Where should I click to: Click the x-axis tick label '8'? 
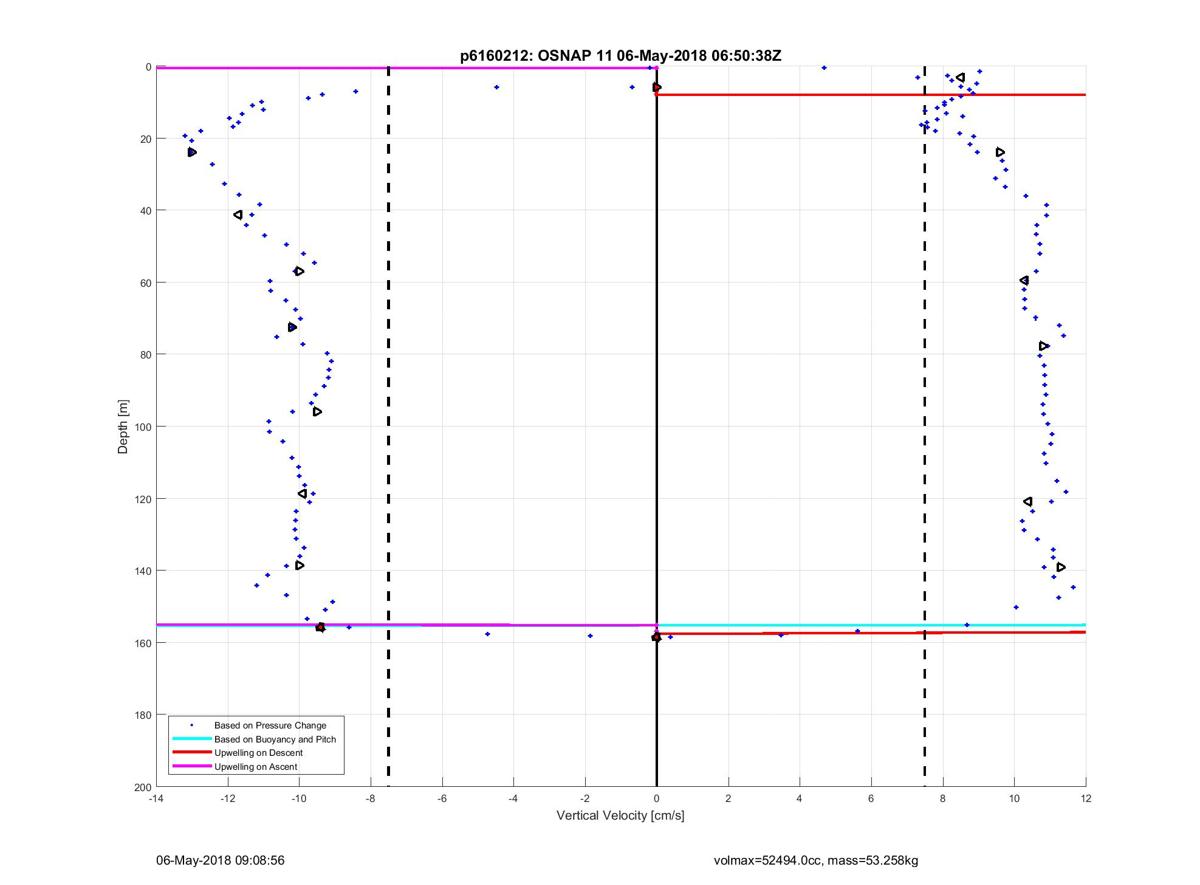click(x=943, y=798)
